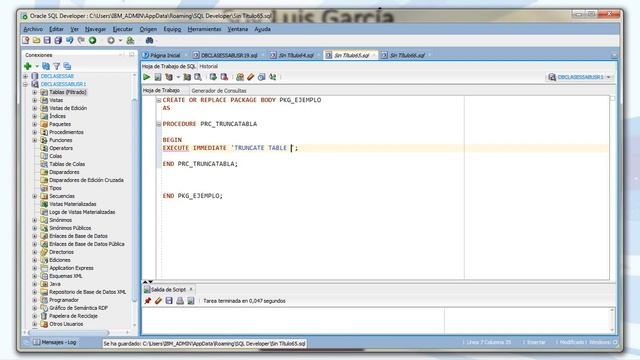Click the Explain Plan icon
Screen dimensions: 640x360
coord(169,77)
